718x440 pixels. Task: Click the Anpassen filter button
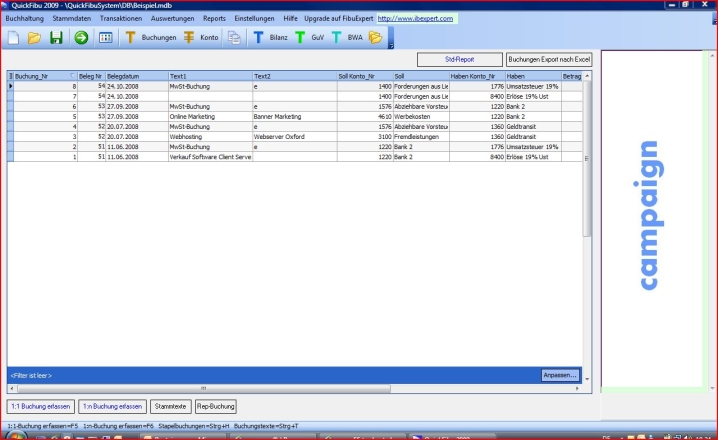tap(559, 374)
